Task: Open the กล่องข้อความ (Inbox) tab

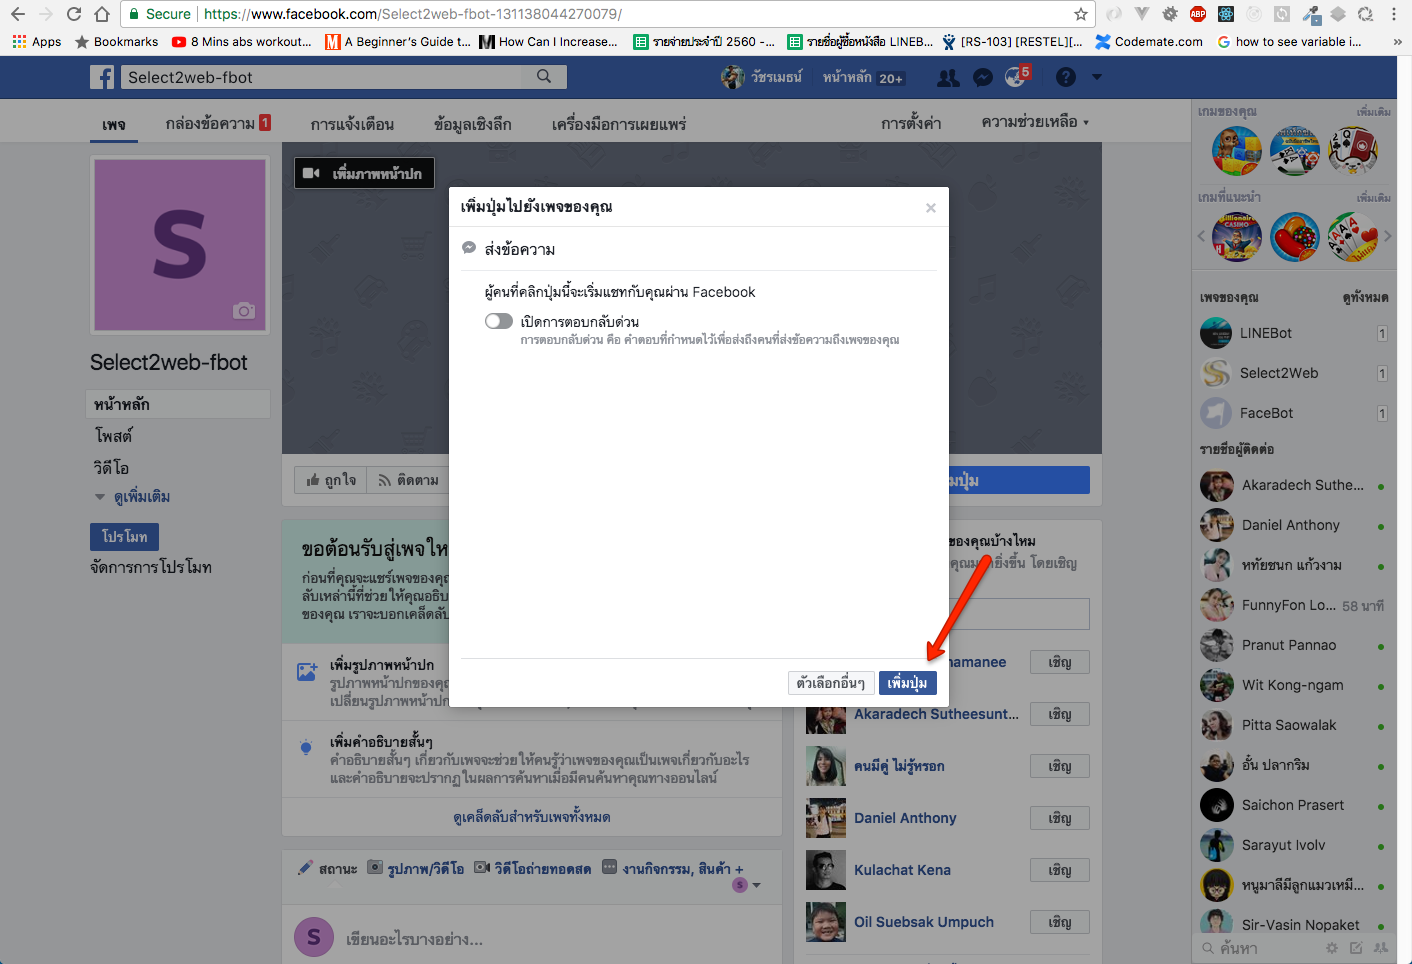Action: 218,123
